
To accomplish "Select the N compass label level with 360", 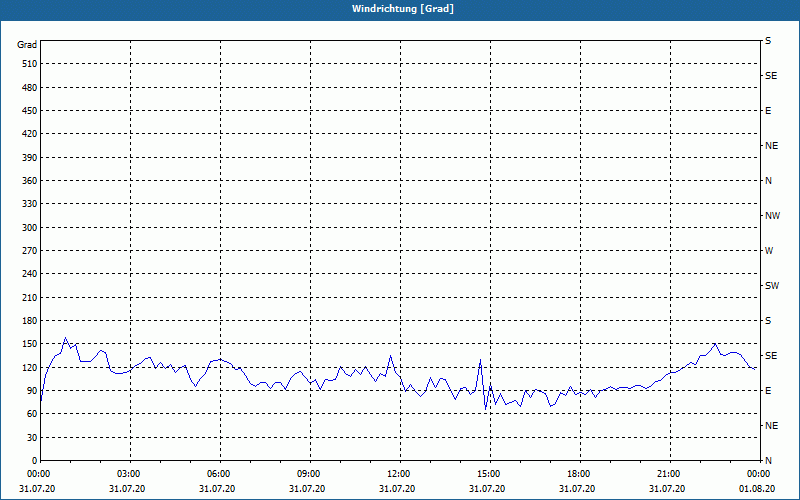I will (x=768, y=181).
